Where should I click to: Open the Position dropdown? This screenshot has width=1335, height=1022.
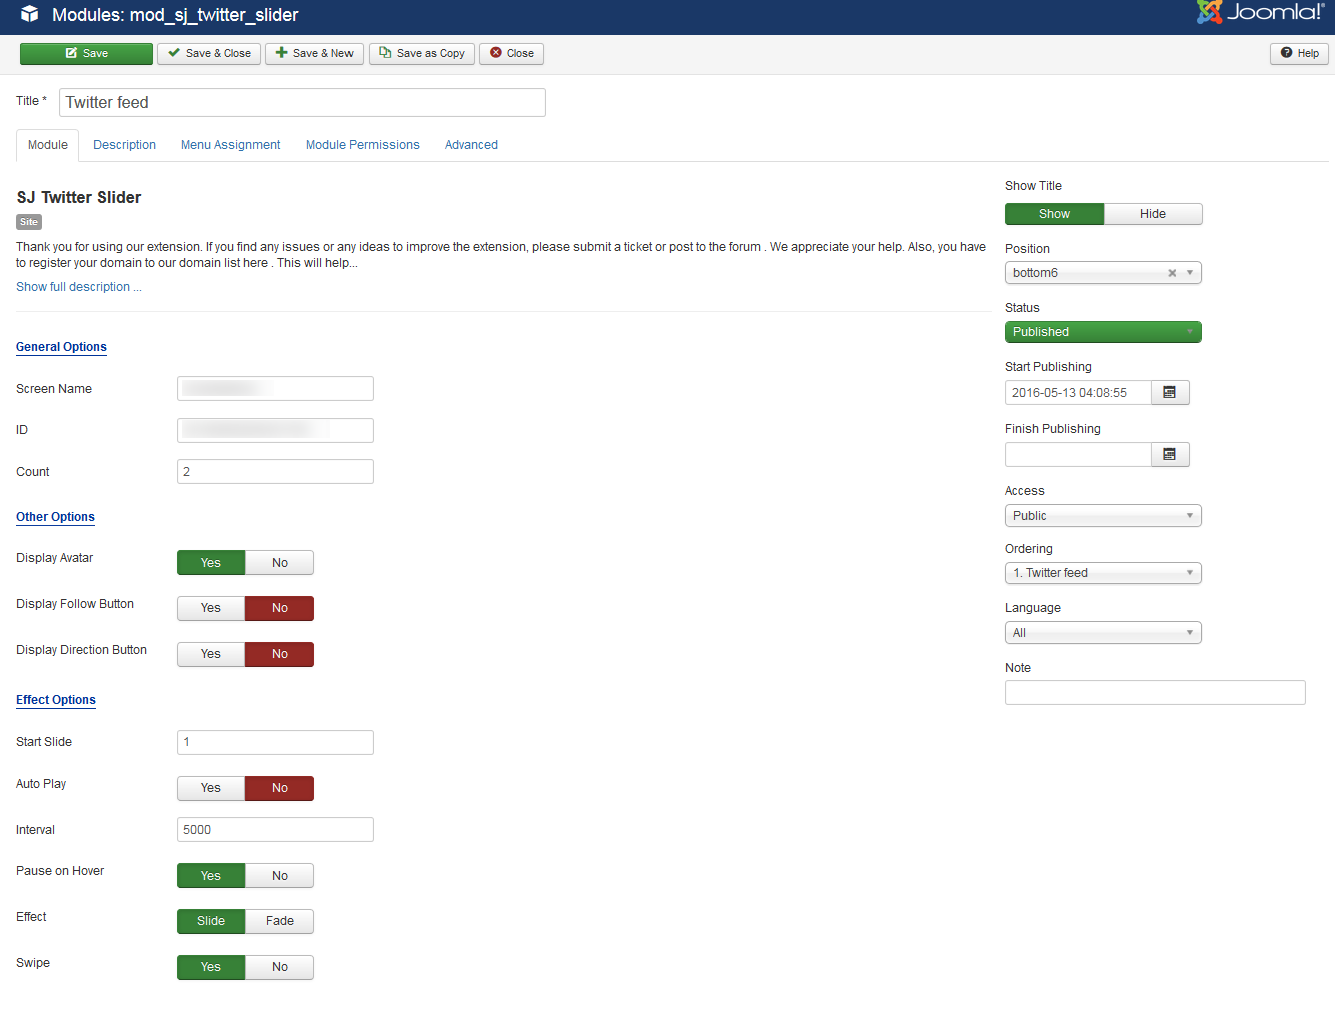[1103, 273]
